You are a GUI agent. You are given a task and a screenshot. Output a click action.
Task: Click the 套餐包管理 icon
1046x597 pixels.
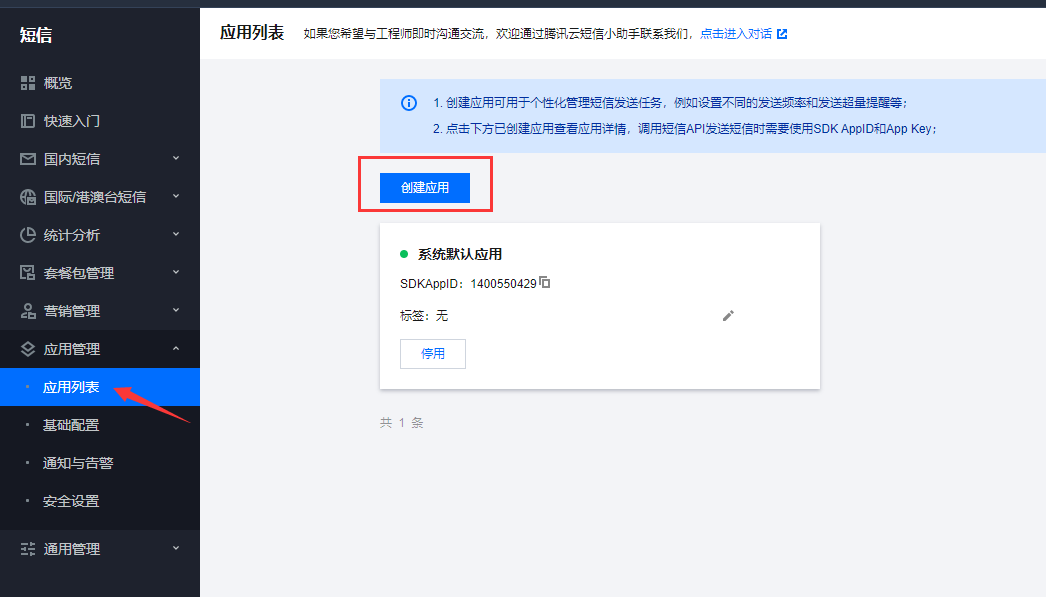coord(27,273)
